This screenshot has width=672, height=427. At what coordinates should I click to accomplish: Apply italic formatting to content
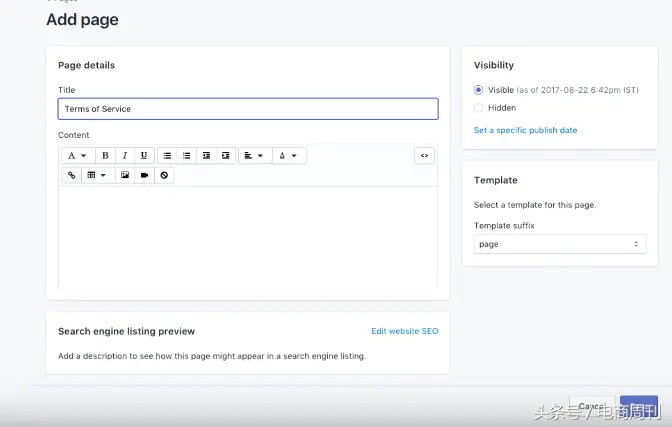[x=125, y=156]
